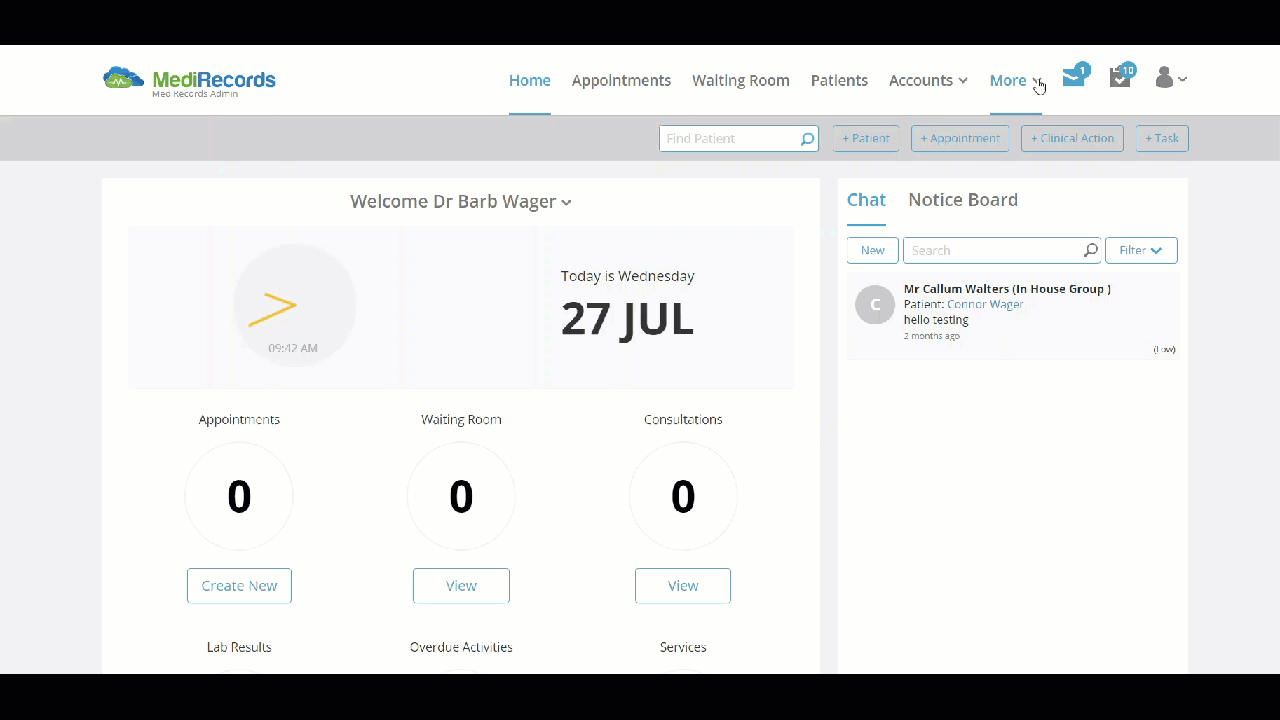The width and height of the screenshot is (1280, 720).
Task: Click the MediRecords logo
Action: [189, 80]
